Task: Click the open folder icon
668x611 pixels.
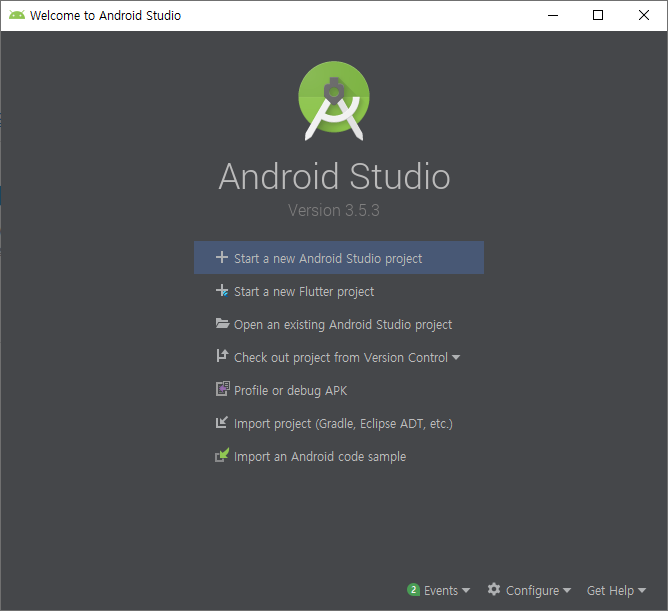Action: [222, 323]
